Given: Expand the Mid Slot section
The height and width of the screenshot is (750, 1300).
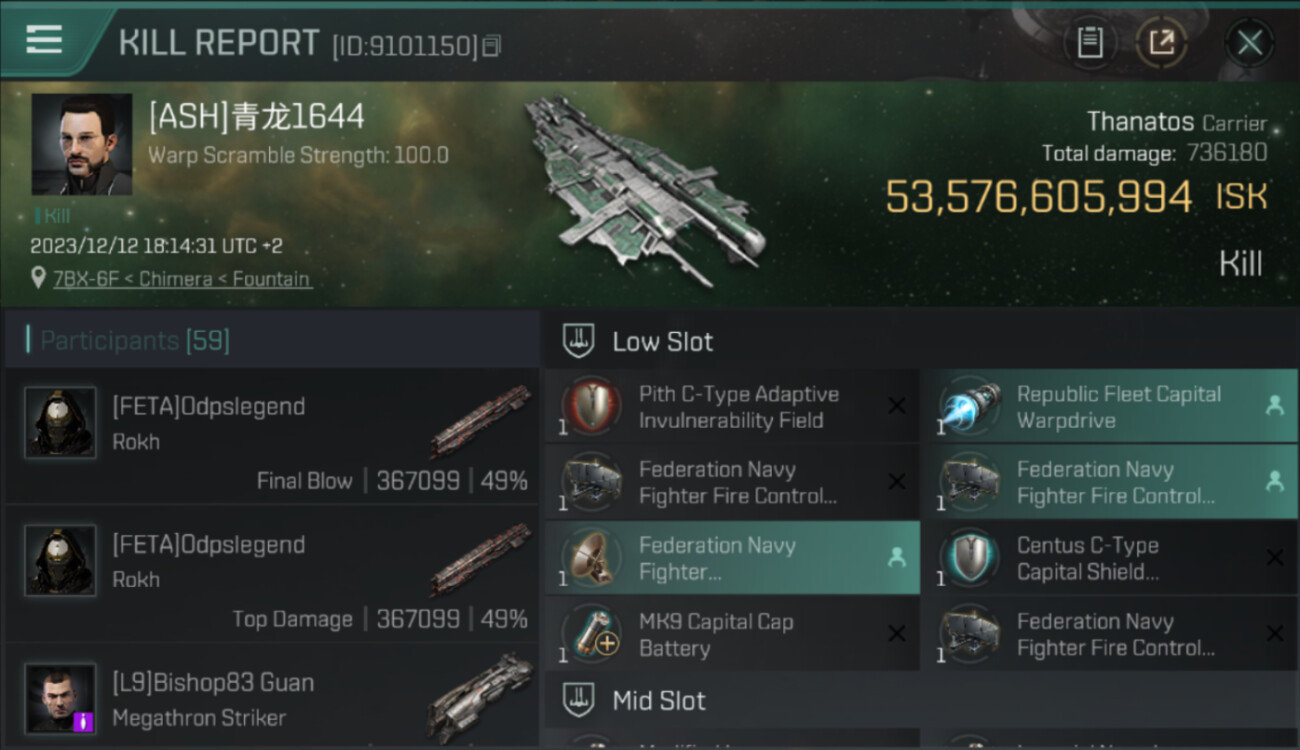Looking at the screenshot, I should tap(658, 700).
